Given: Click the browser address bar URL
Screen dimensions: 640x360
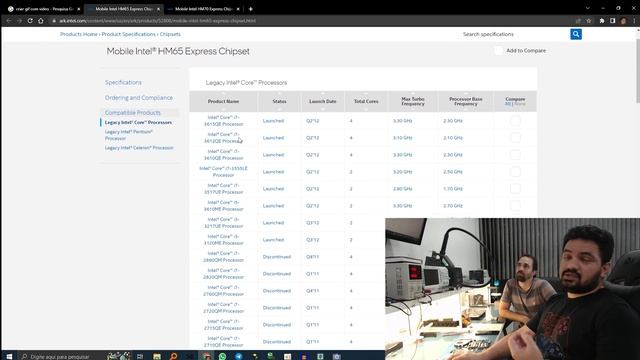Looking at the screenshot, I should pos(158,20).
